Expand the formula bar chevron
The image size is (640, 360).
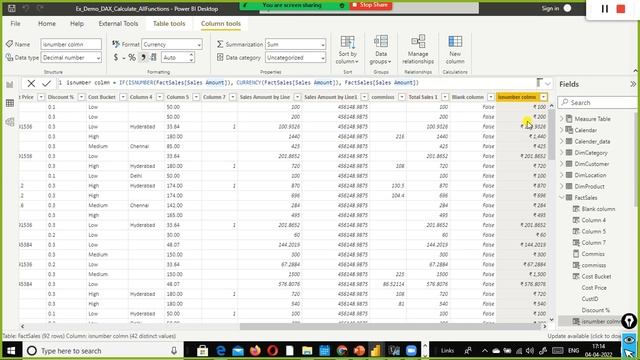click(x=548, y=84)
